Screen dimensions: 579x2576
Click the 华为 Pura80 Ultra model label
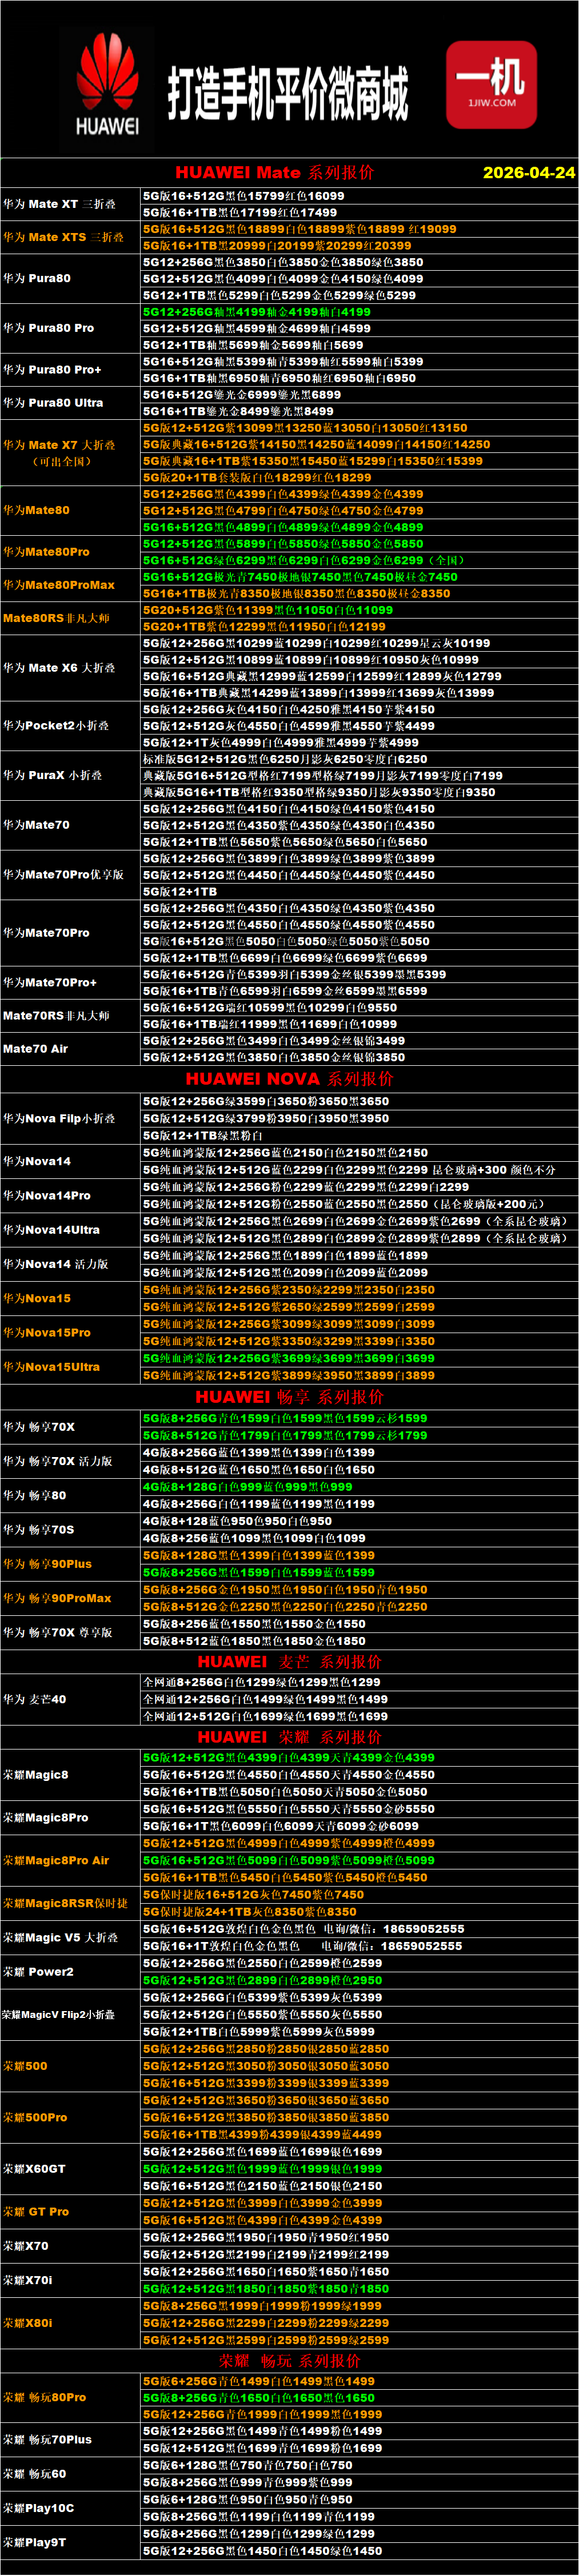pos(53,402)
